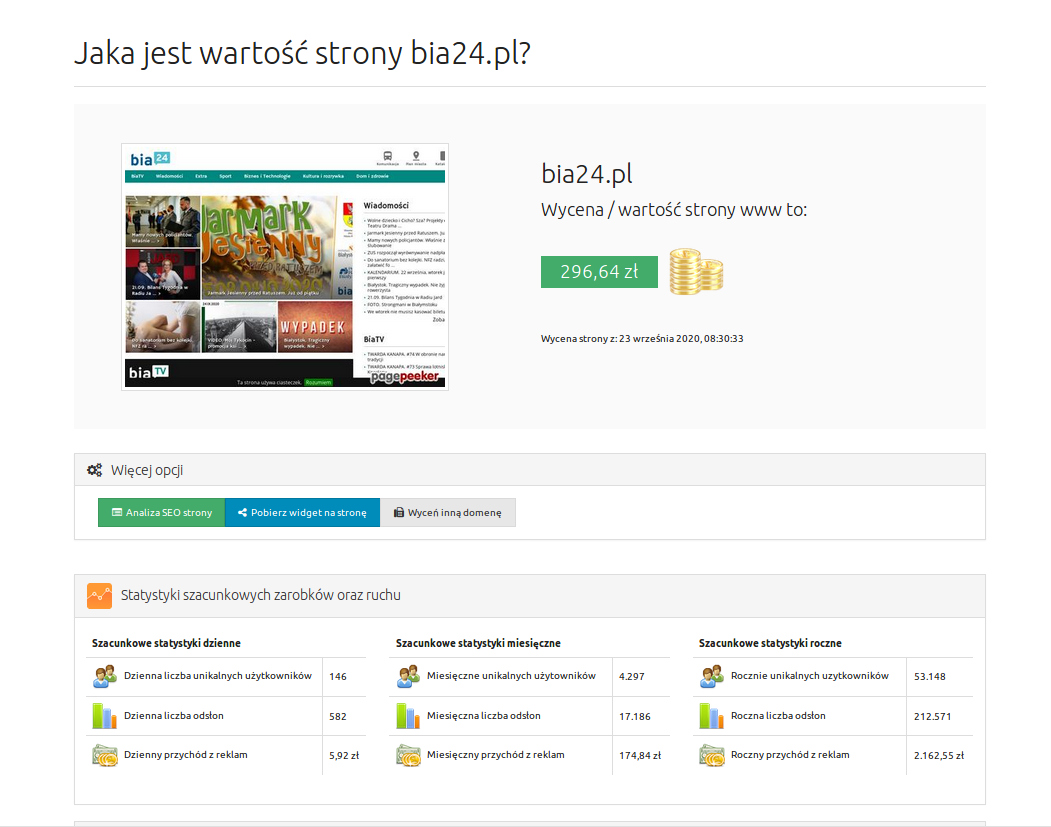Open Analiza SEO strony button
Image resolution: width=1051 pixels, height=827 pixels.
click(x=162, y=513)
